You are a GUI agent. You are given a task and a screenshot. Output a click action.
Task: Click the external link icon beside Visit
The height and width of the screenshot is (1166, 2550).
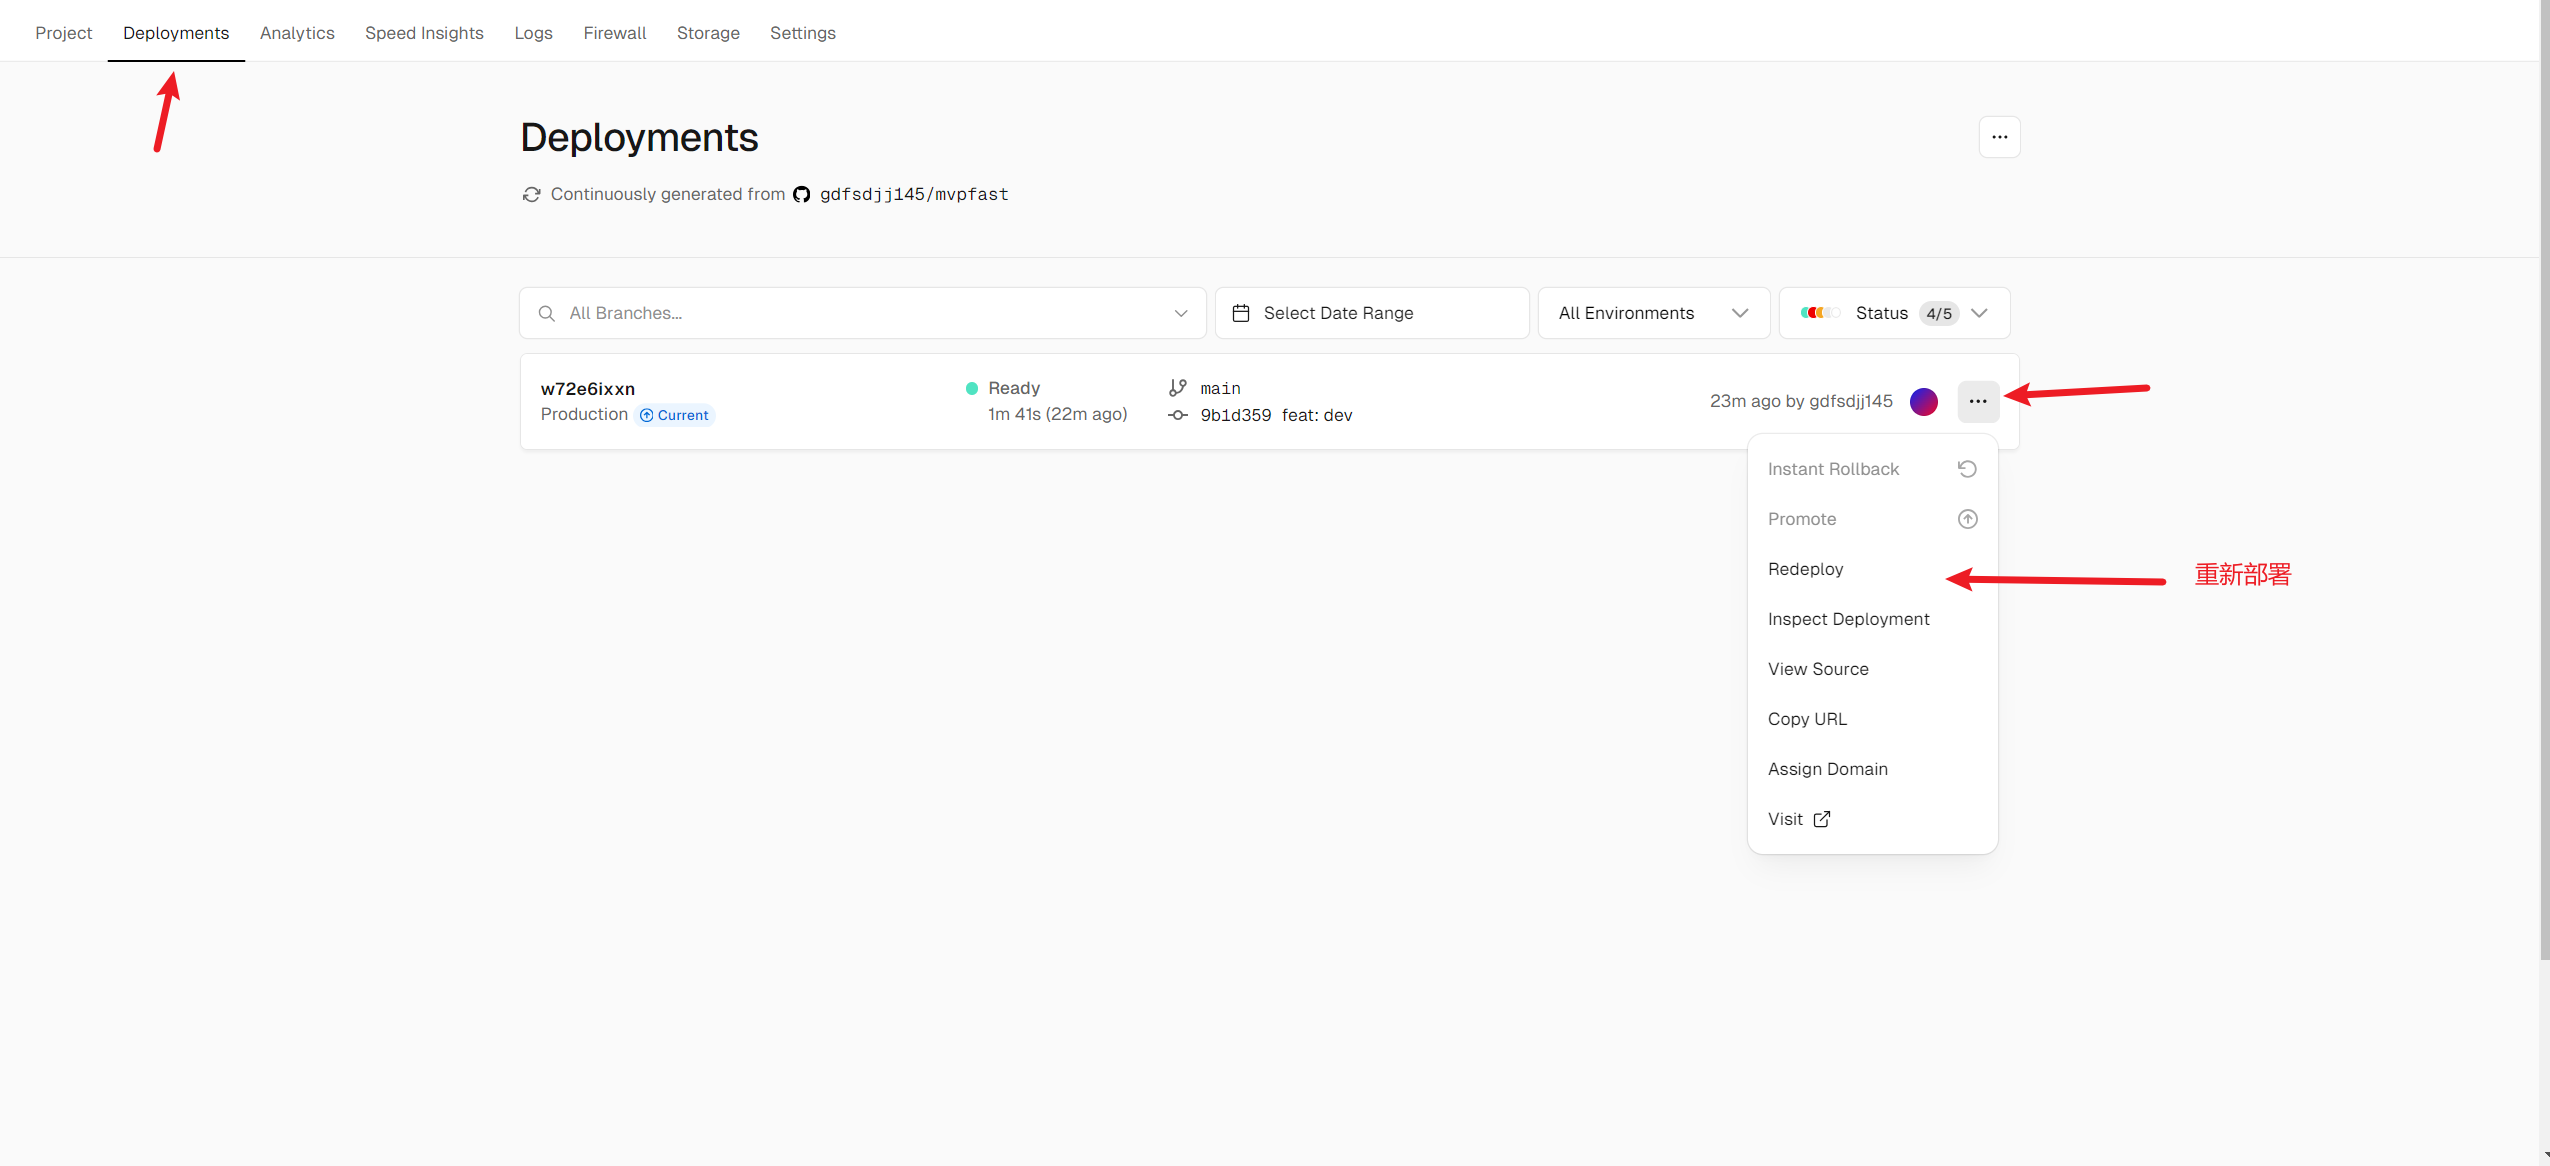pos(1822,819)
